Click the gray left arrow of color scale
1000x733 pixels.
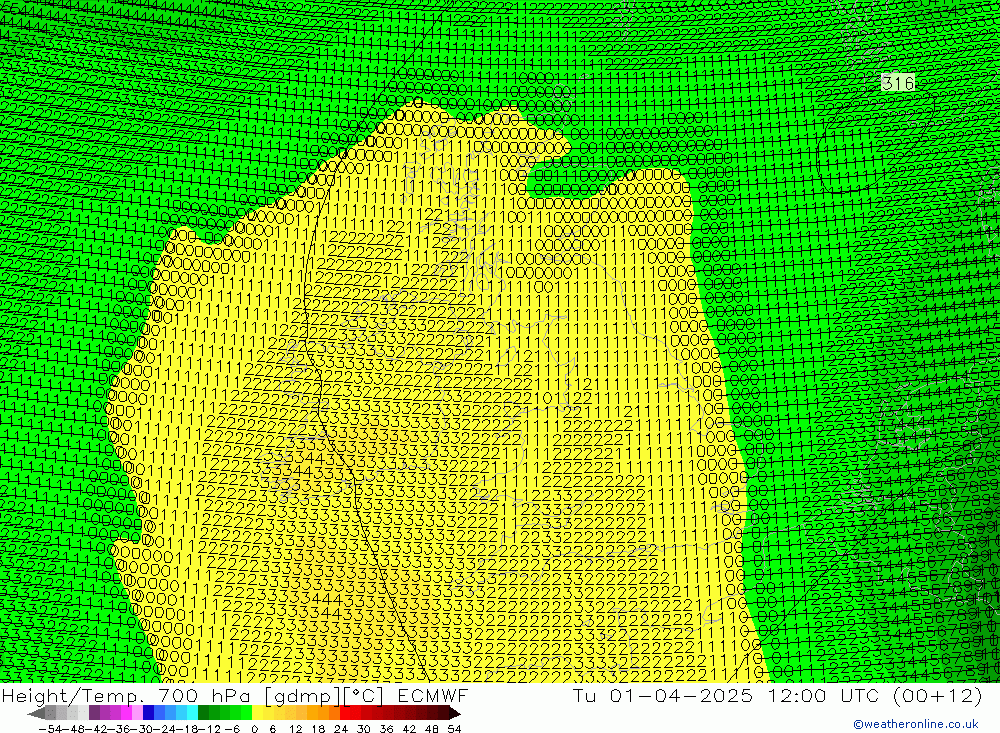click(36, 713)
